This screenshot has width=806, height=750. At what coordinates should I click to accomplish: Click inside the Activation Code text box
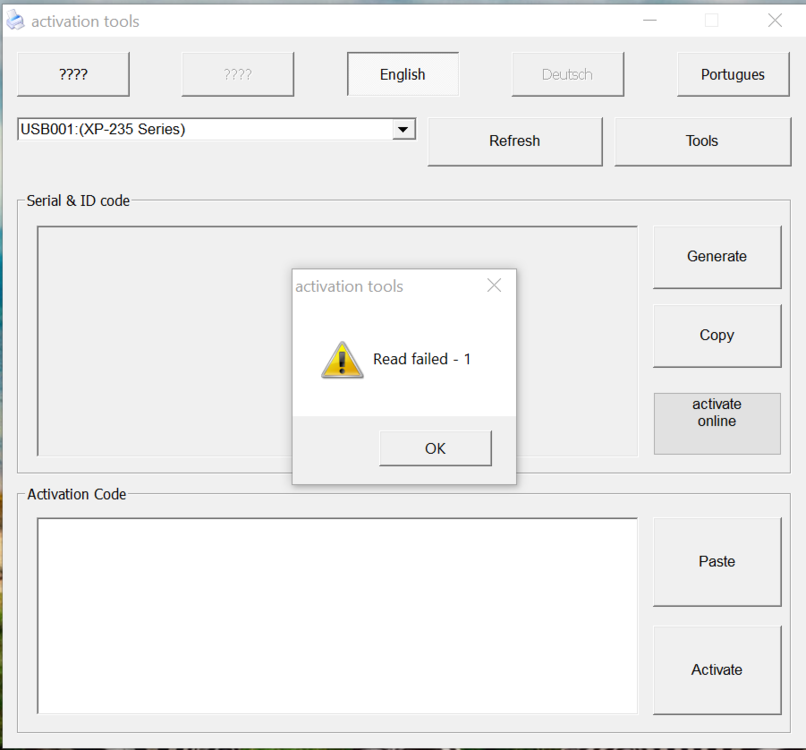(337, 615)
